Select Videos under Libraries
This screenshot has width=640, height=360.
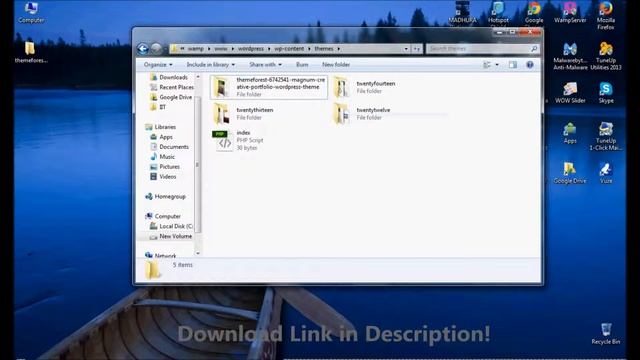163,177
